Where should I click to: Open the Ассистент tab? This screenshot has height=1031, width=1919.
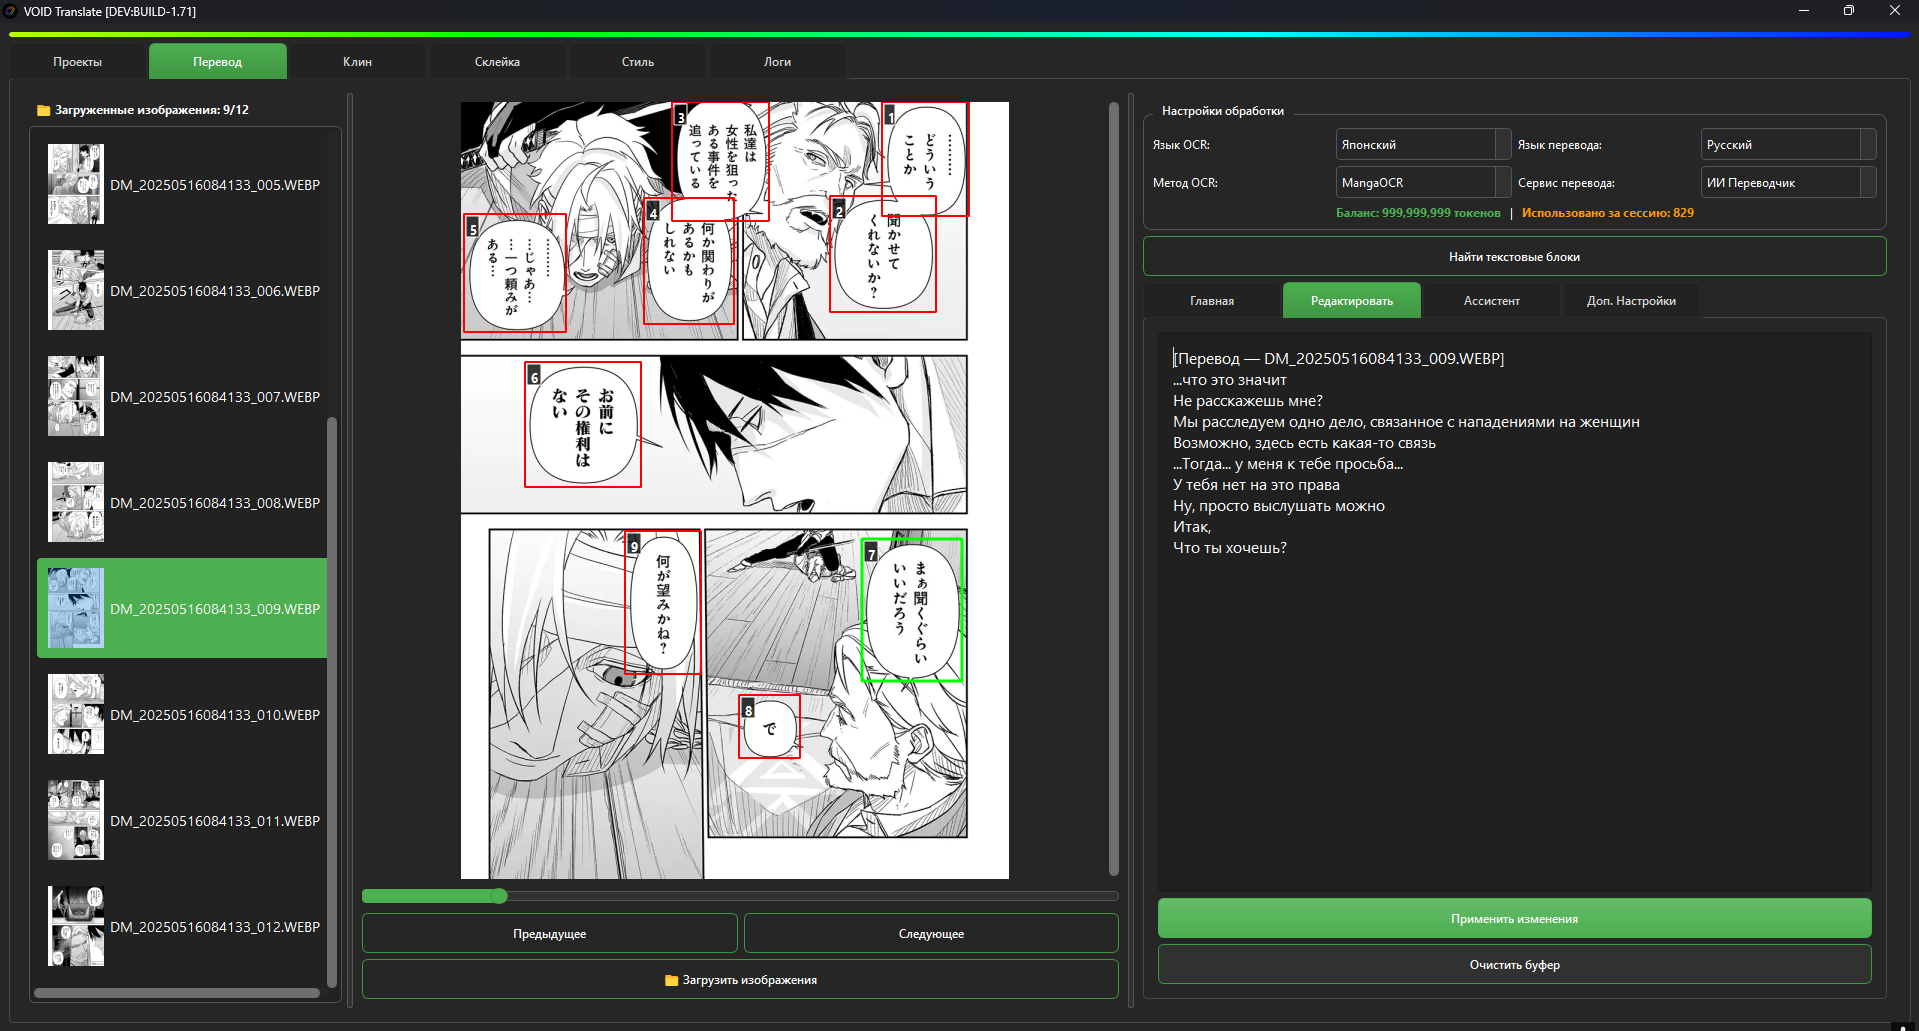(1491, 301)
